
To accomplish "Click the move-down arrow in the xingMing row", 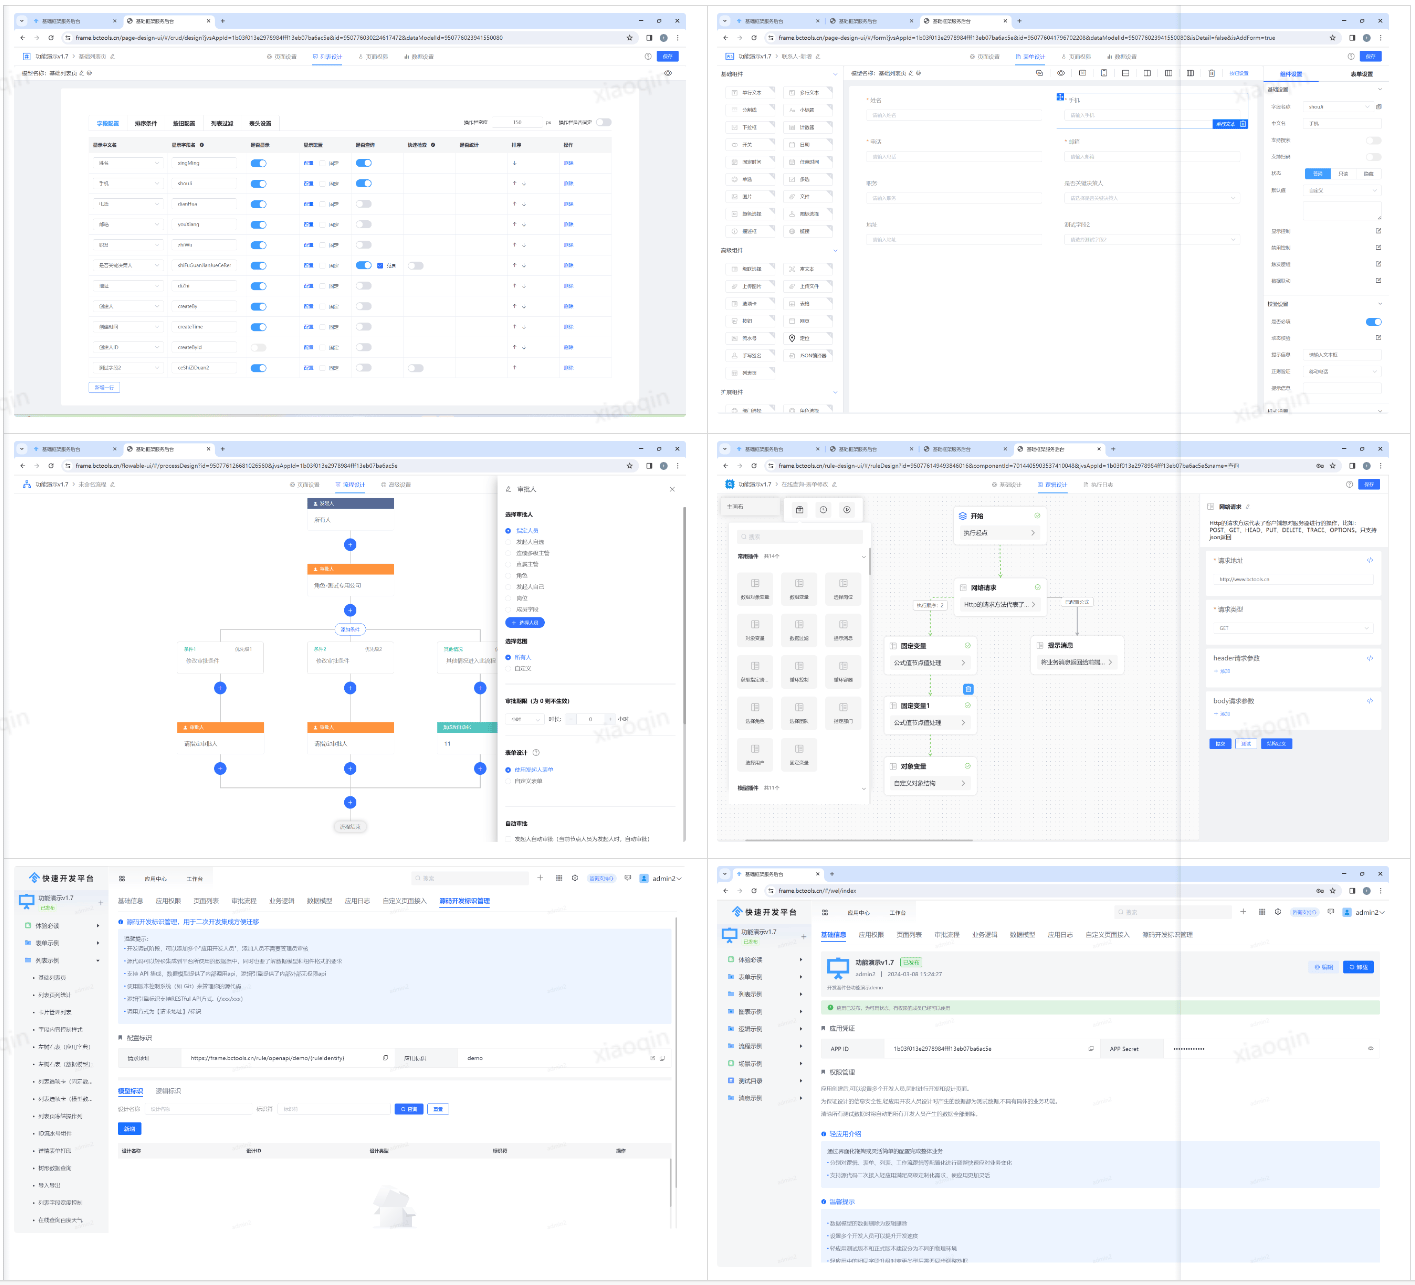I will [515, 163].
